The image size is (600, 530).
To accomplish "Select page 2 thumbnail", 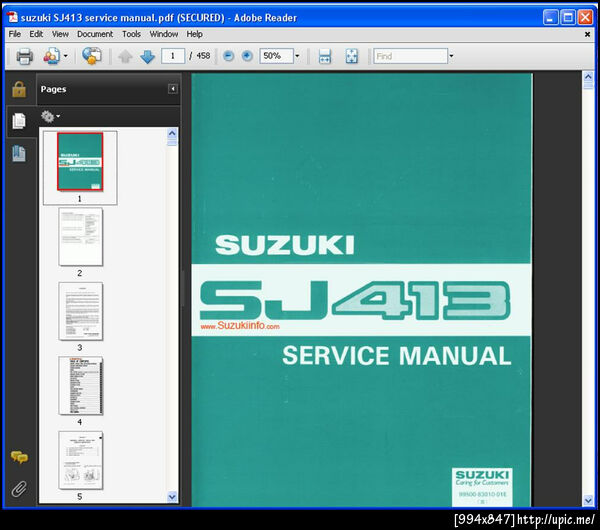I will (x=80, y=237).
